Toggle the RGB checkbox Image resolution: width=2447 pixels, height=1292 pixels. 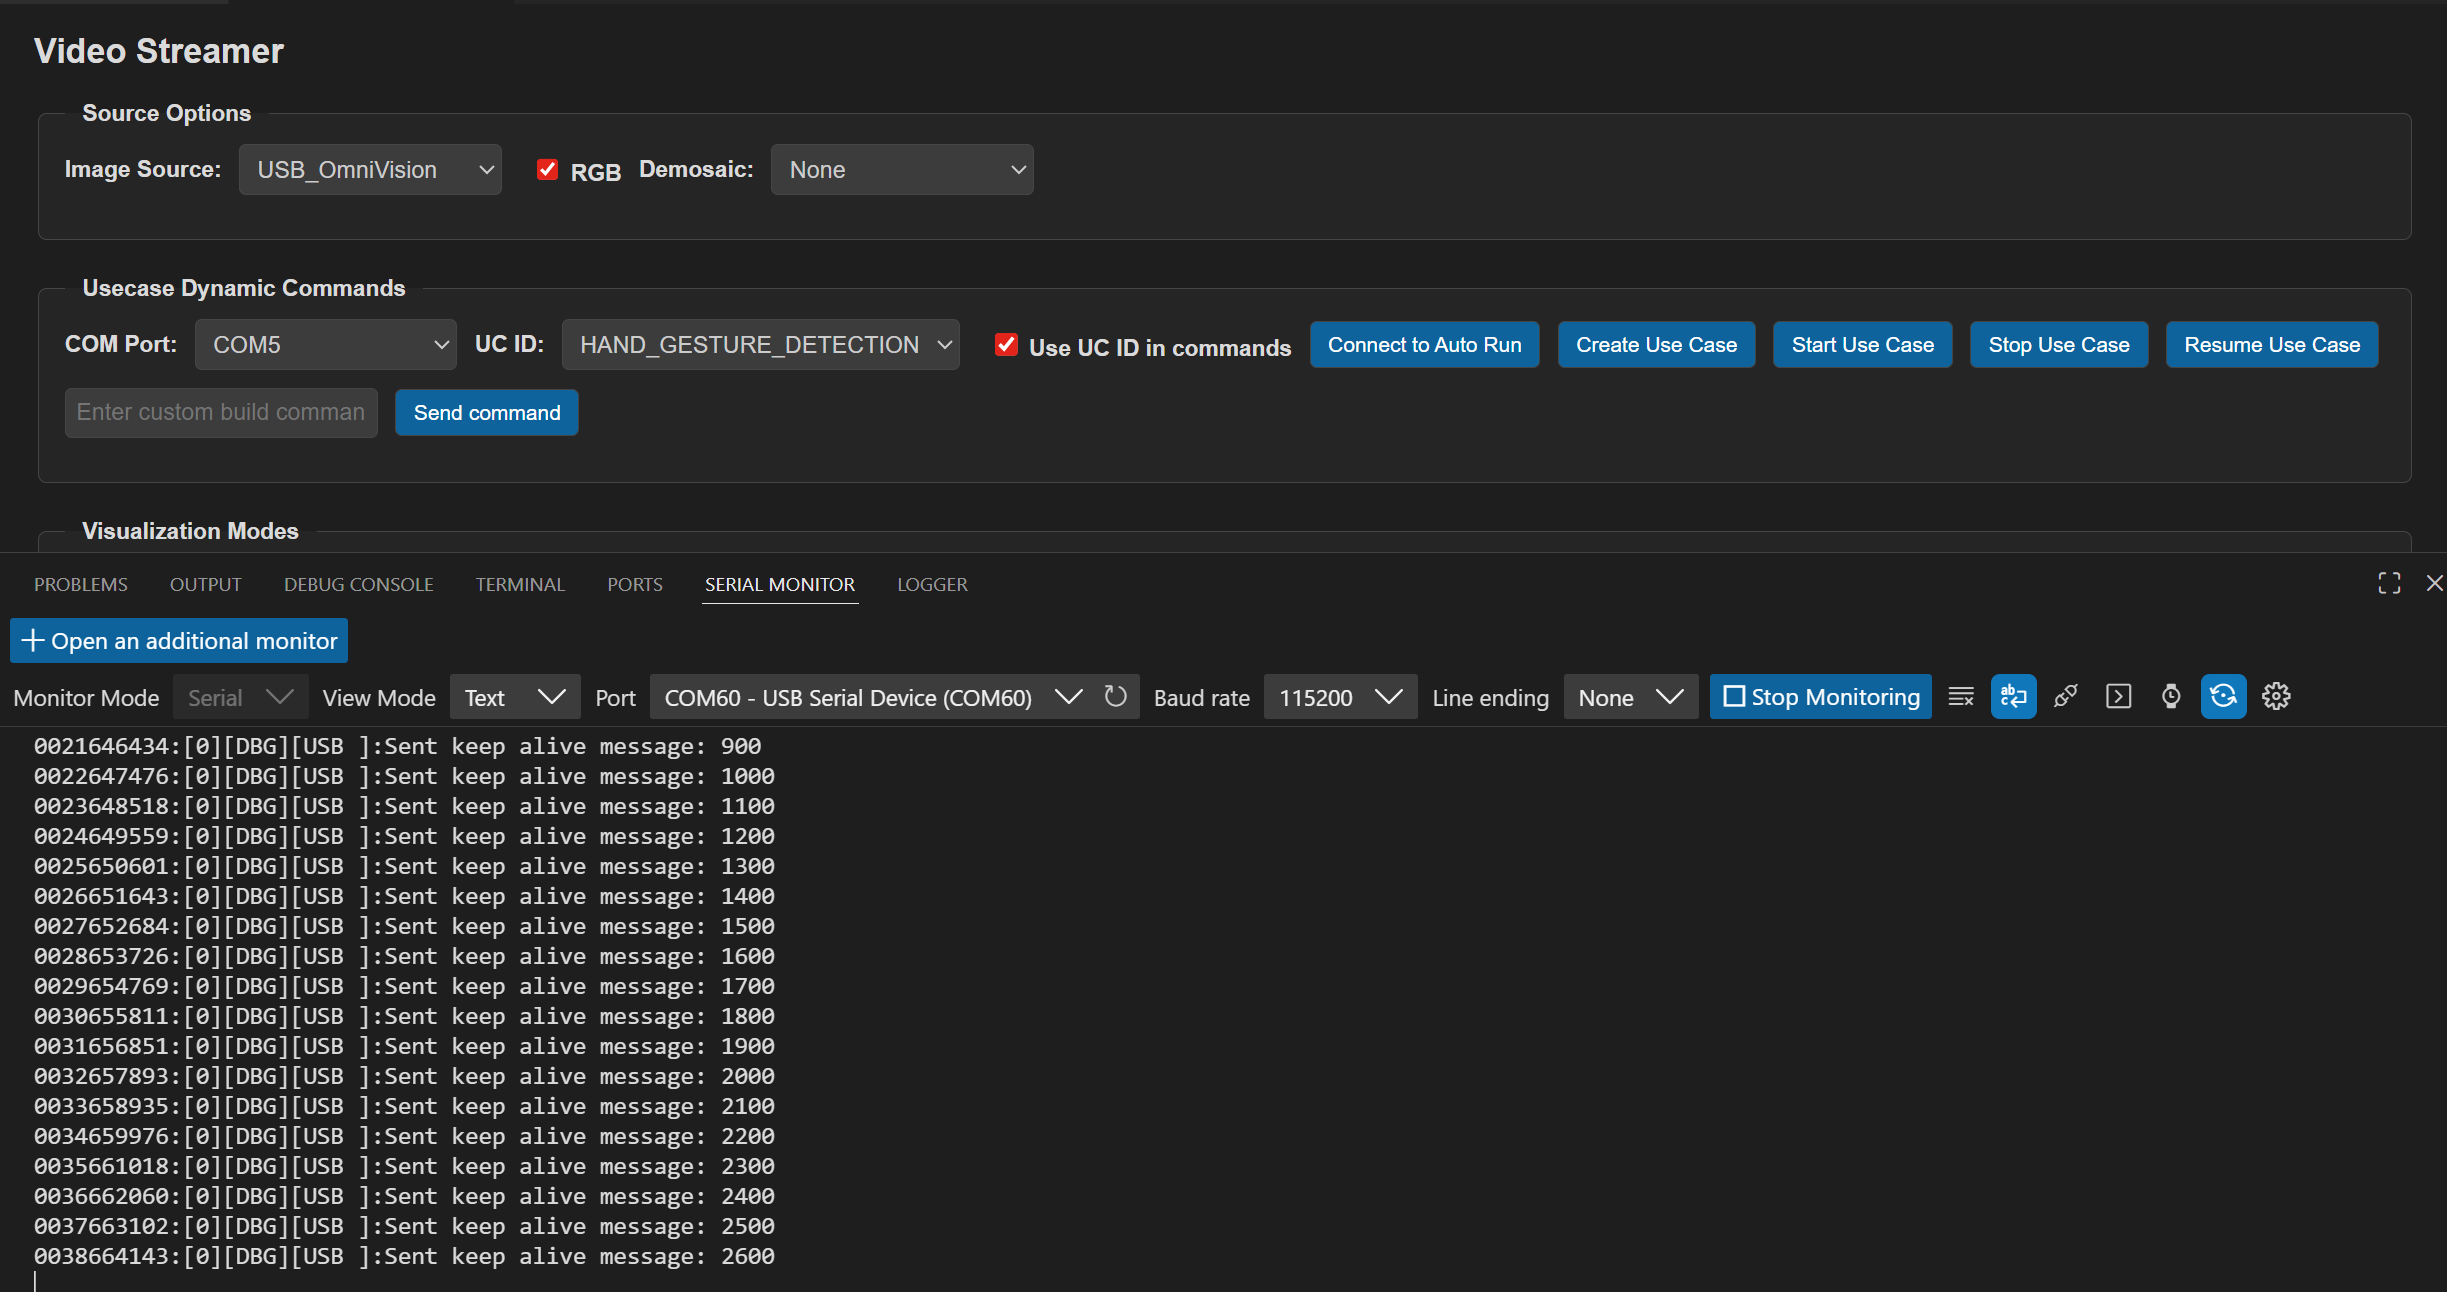[547, 170]
